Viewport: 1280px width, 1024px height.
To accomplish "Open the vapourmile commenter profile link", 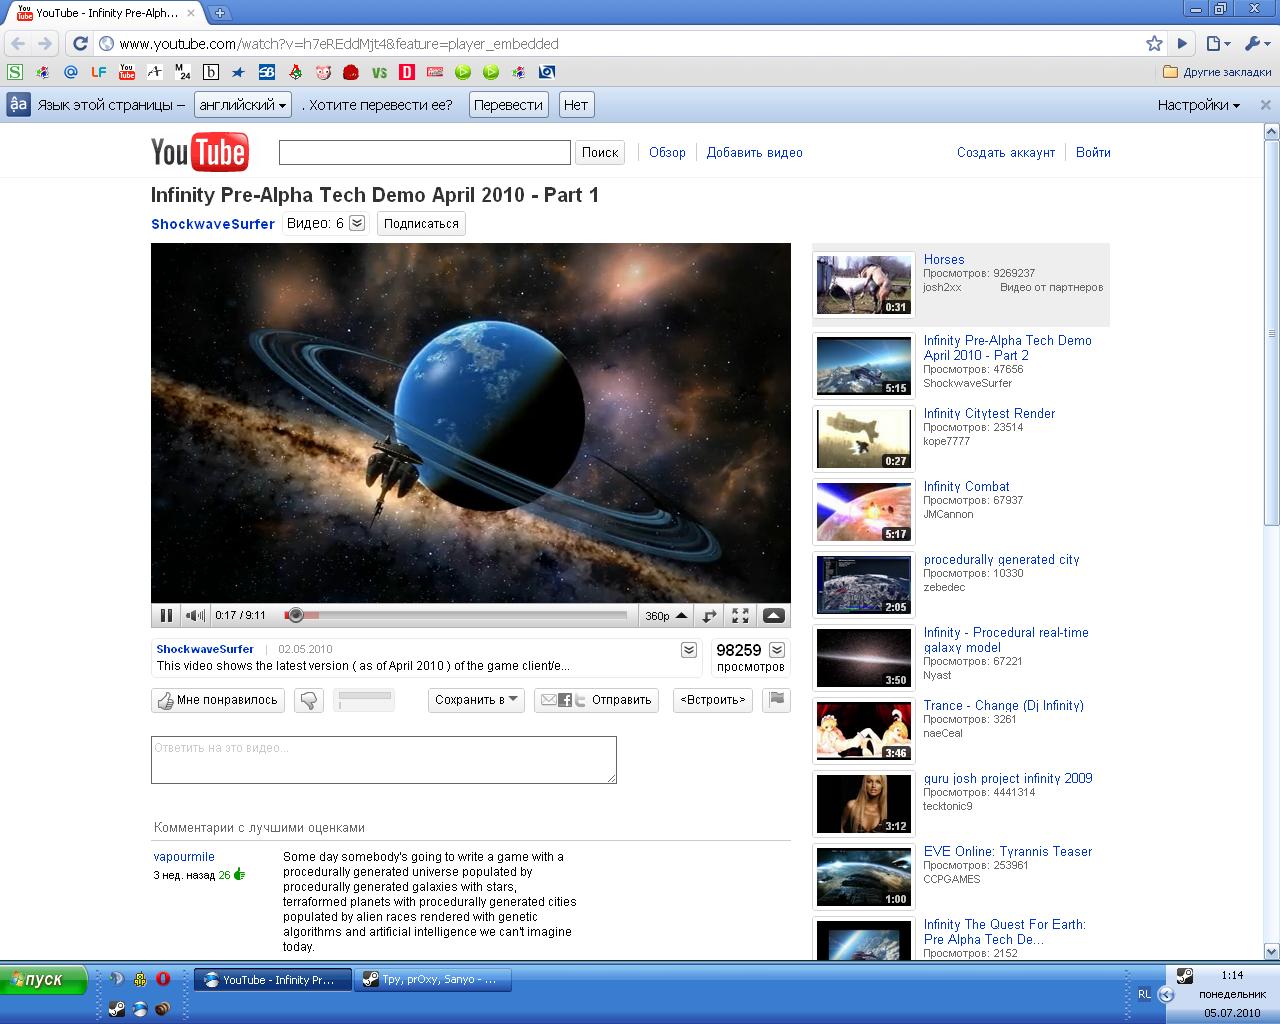I will pos(184,857).
